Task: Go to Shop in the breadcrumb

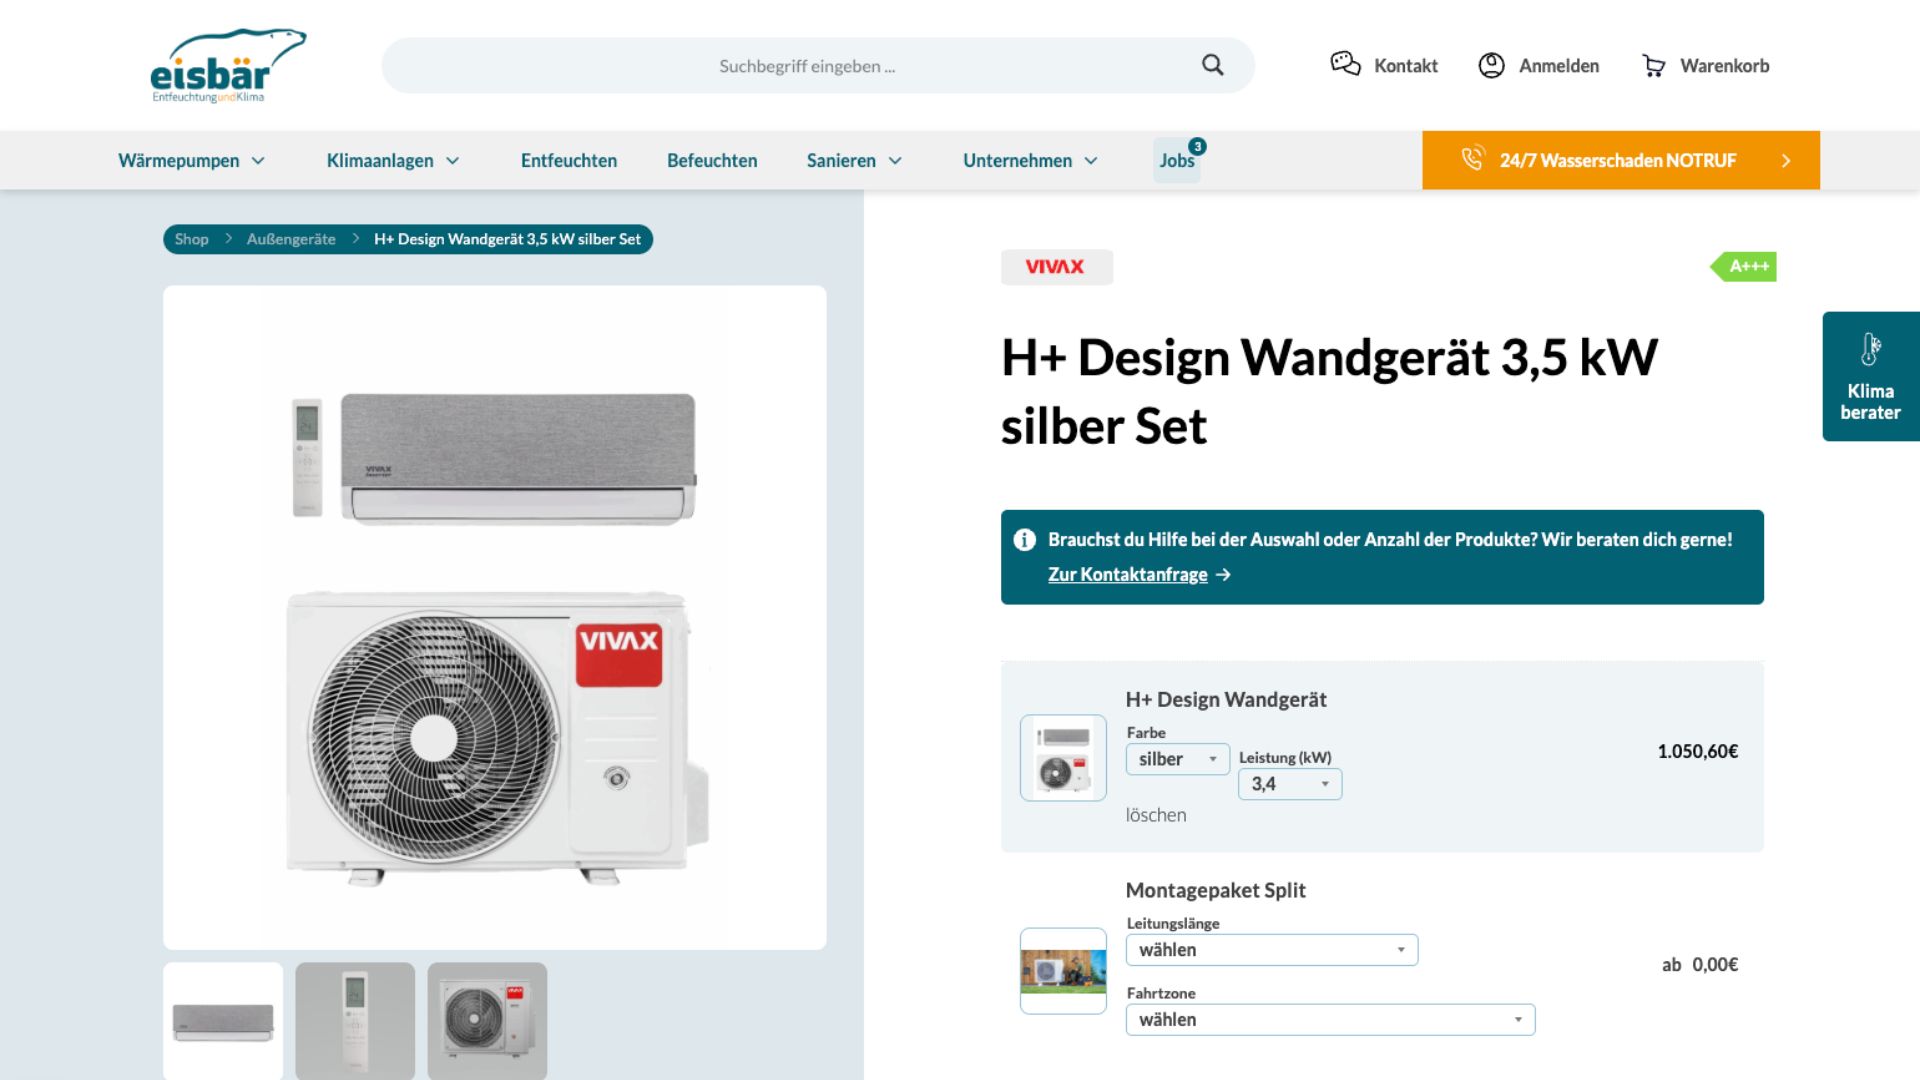Action: point(191,239)
